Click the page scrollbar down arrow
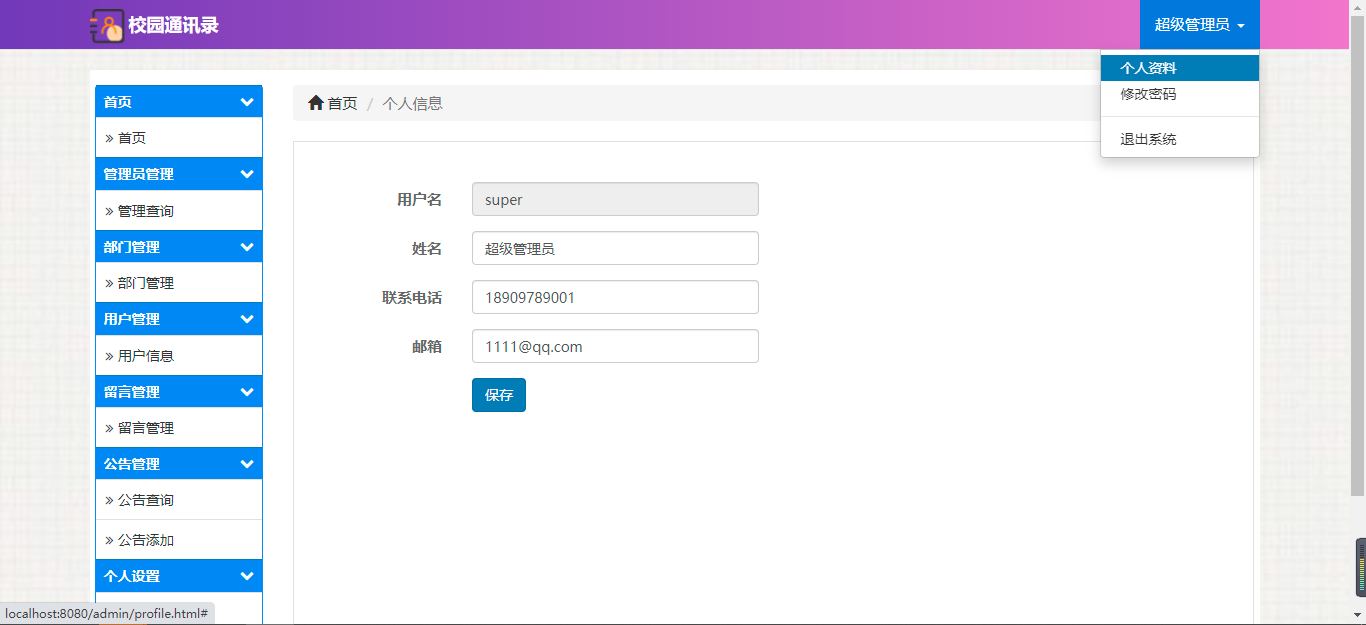This screenshot has width=1366, height=625. (x=1358, y=615)
